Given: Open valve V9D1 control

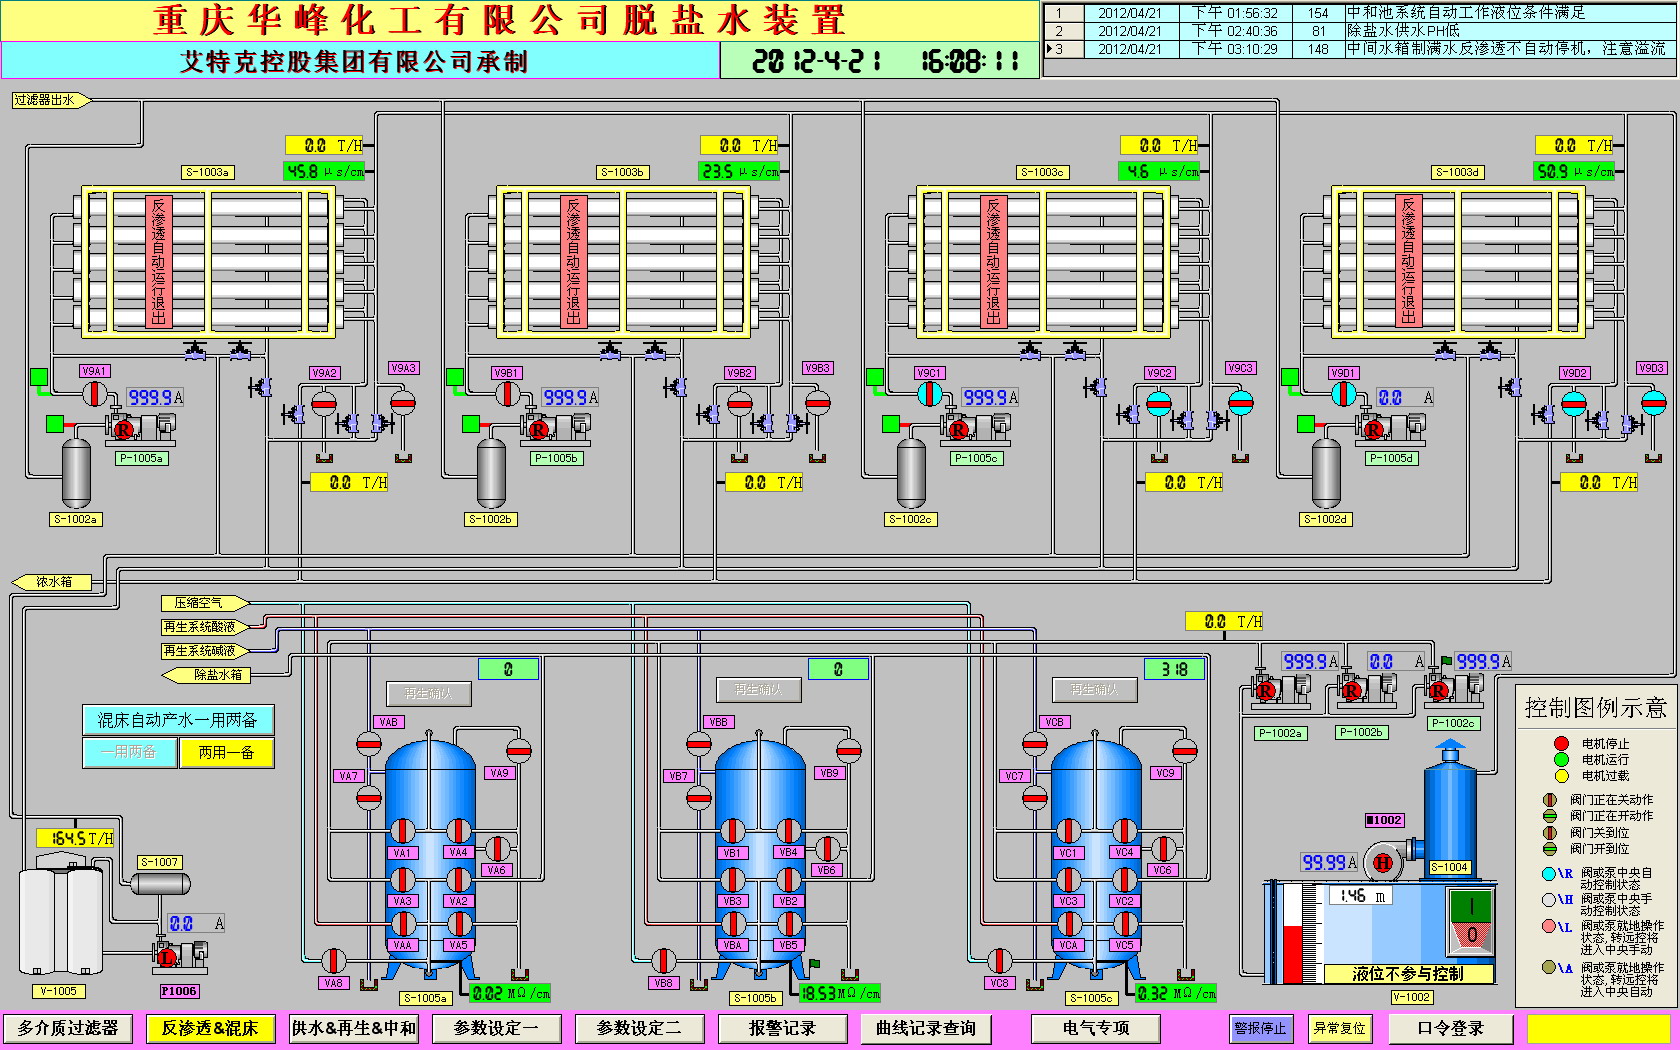Looking at the screenshot, I should (x=1344, y=394).
